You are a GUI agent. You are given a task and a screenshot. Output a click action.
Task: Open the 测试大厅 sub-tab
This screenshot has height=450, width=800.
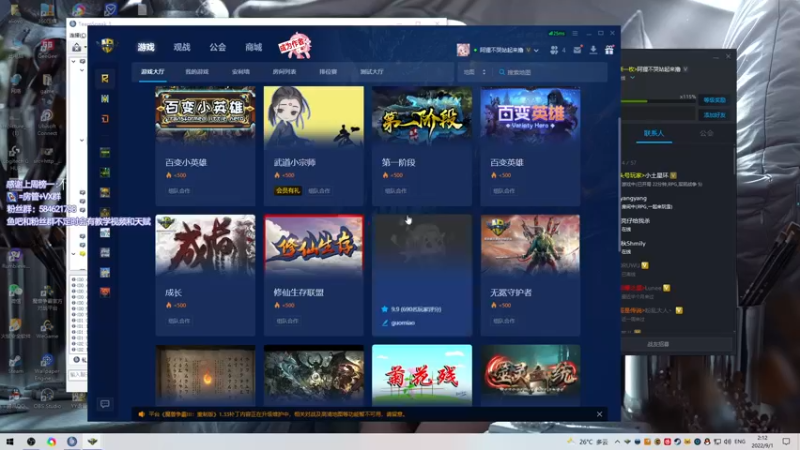coord(371,72)
